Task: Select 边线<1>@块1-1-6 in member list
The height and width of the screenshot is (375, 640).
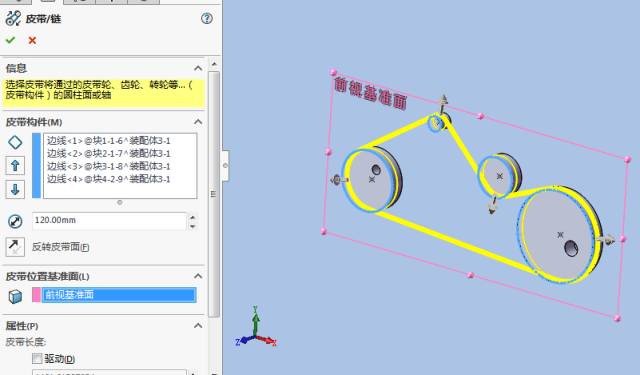Action: [x=109, y=141]
